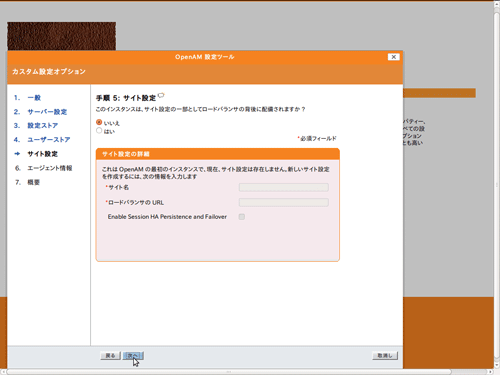
Task: Go to step 2 サーバー設定
Action: (47, 112)
